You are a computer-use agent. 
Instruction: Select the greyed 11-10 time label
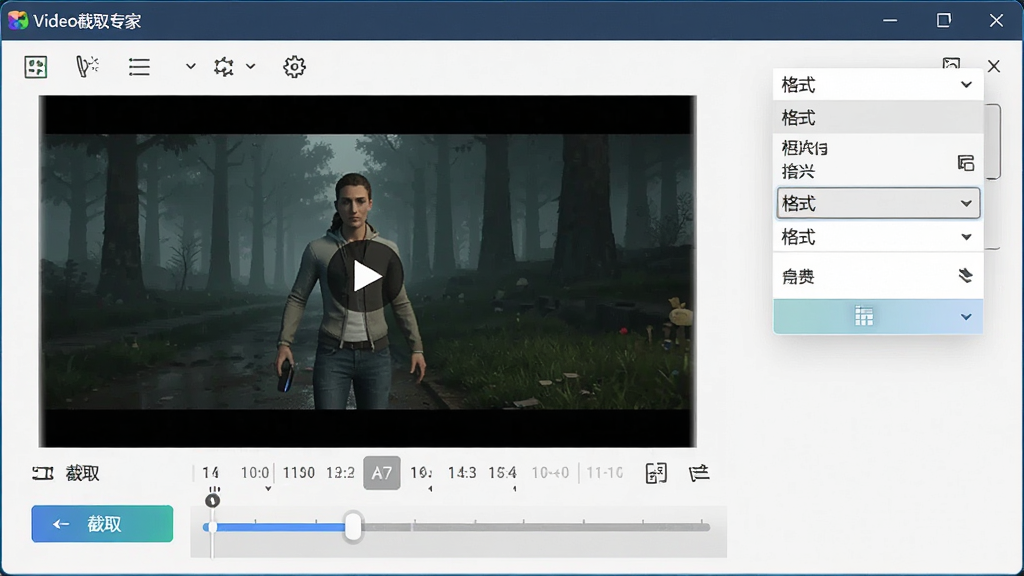click(x=604, y=473)
